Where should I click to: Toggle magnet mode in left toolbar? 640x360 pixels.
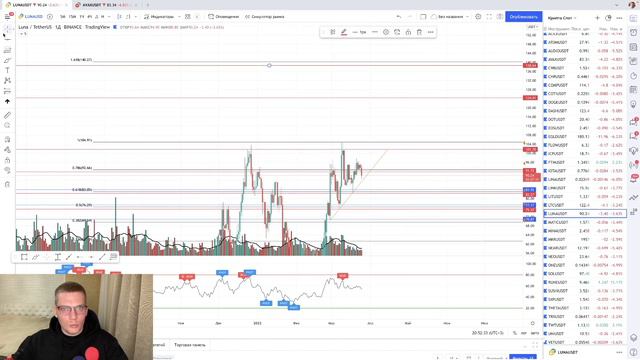coord(7,140)
